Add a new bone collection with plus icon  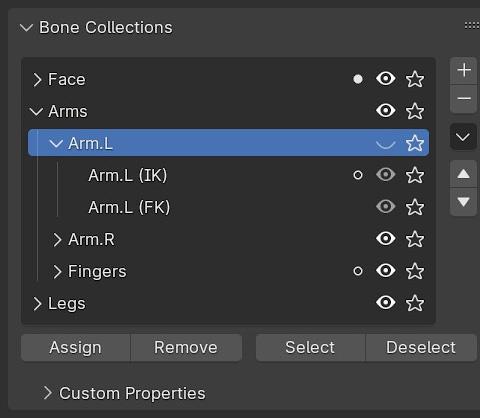(464, 71)
